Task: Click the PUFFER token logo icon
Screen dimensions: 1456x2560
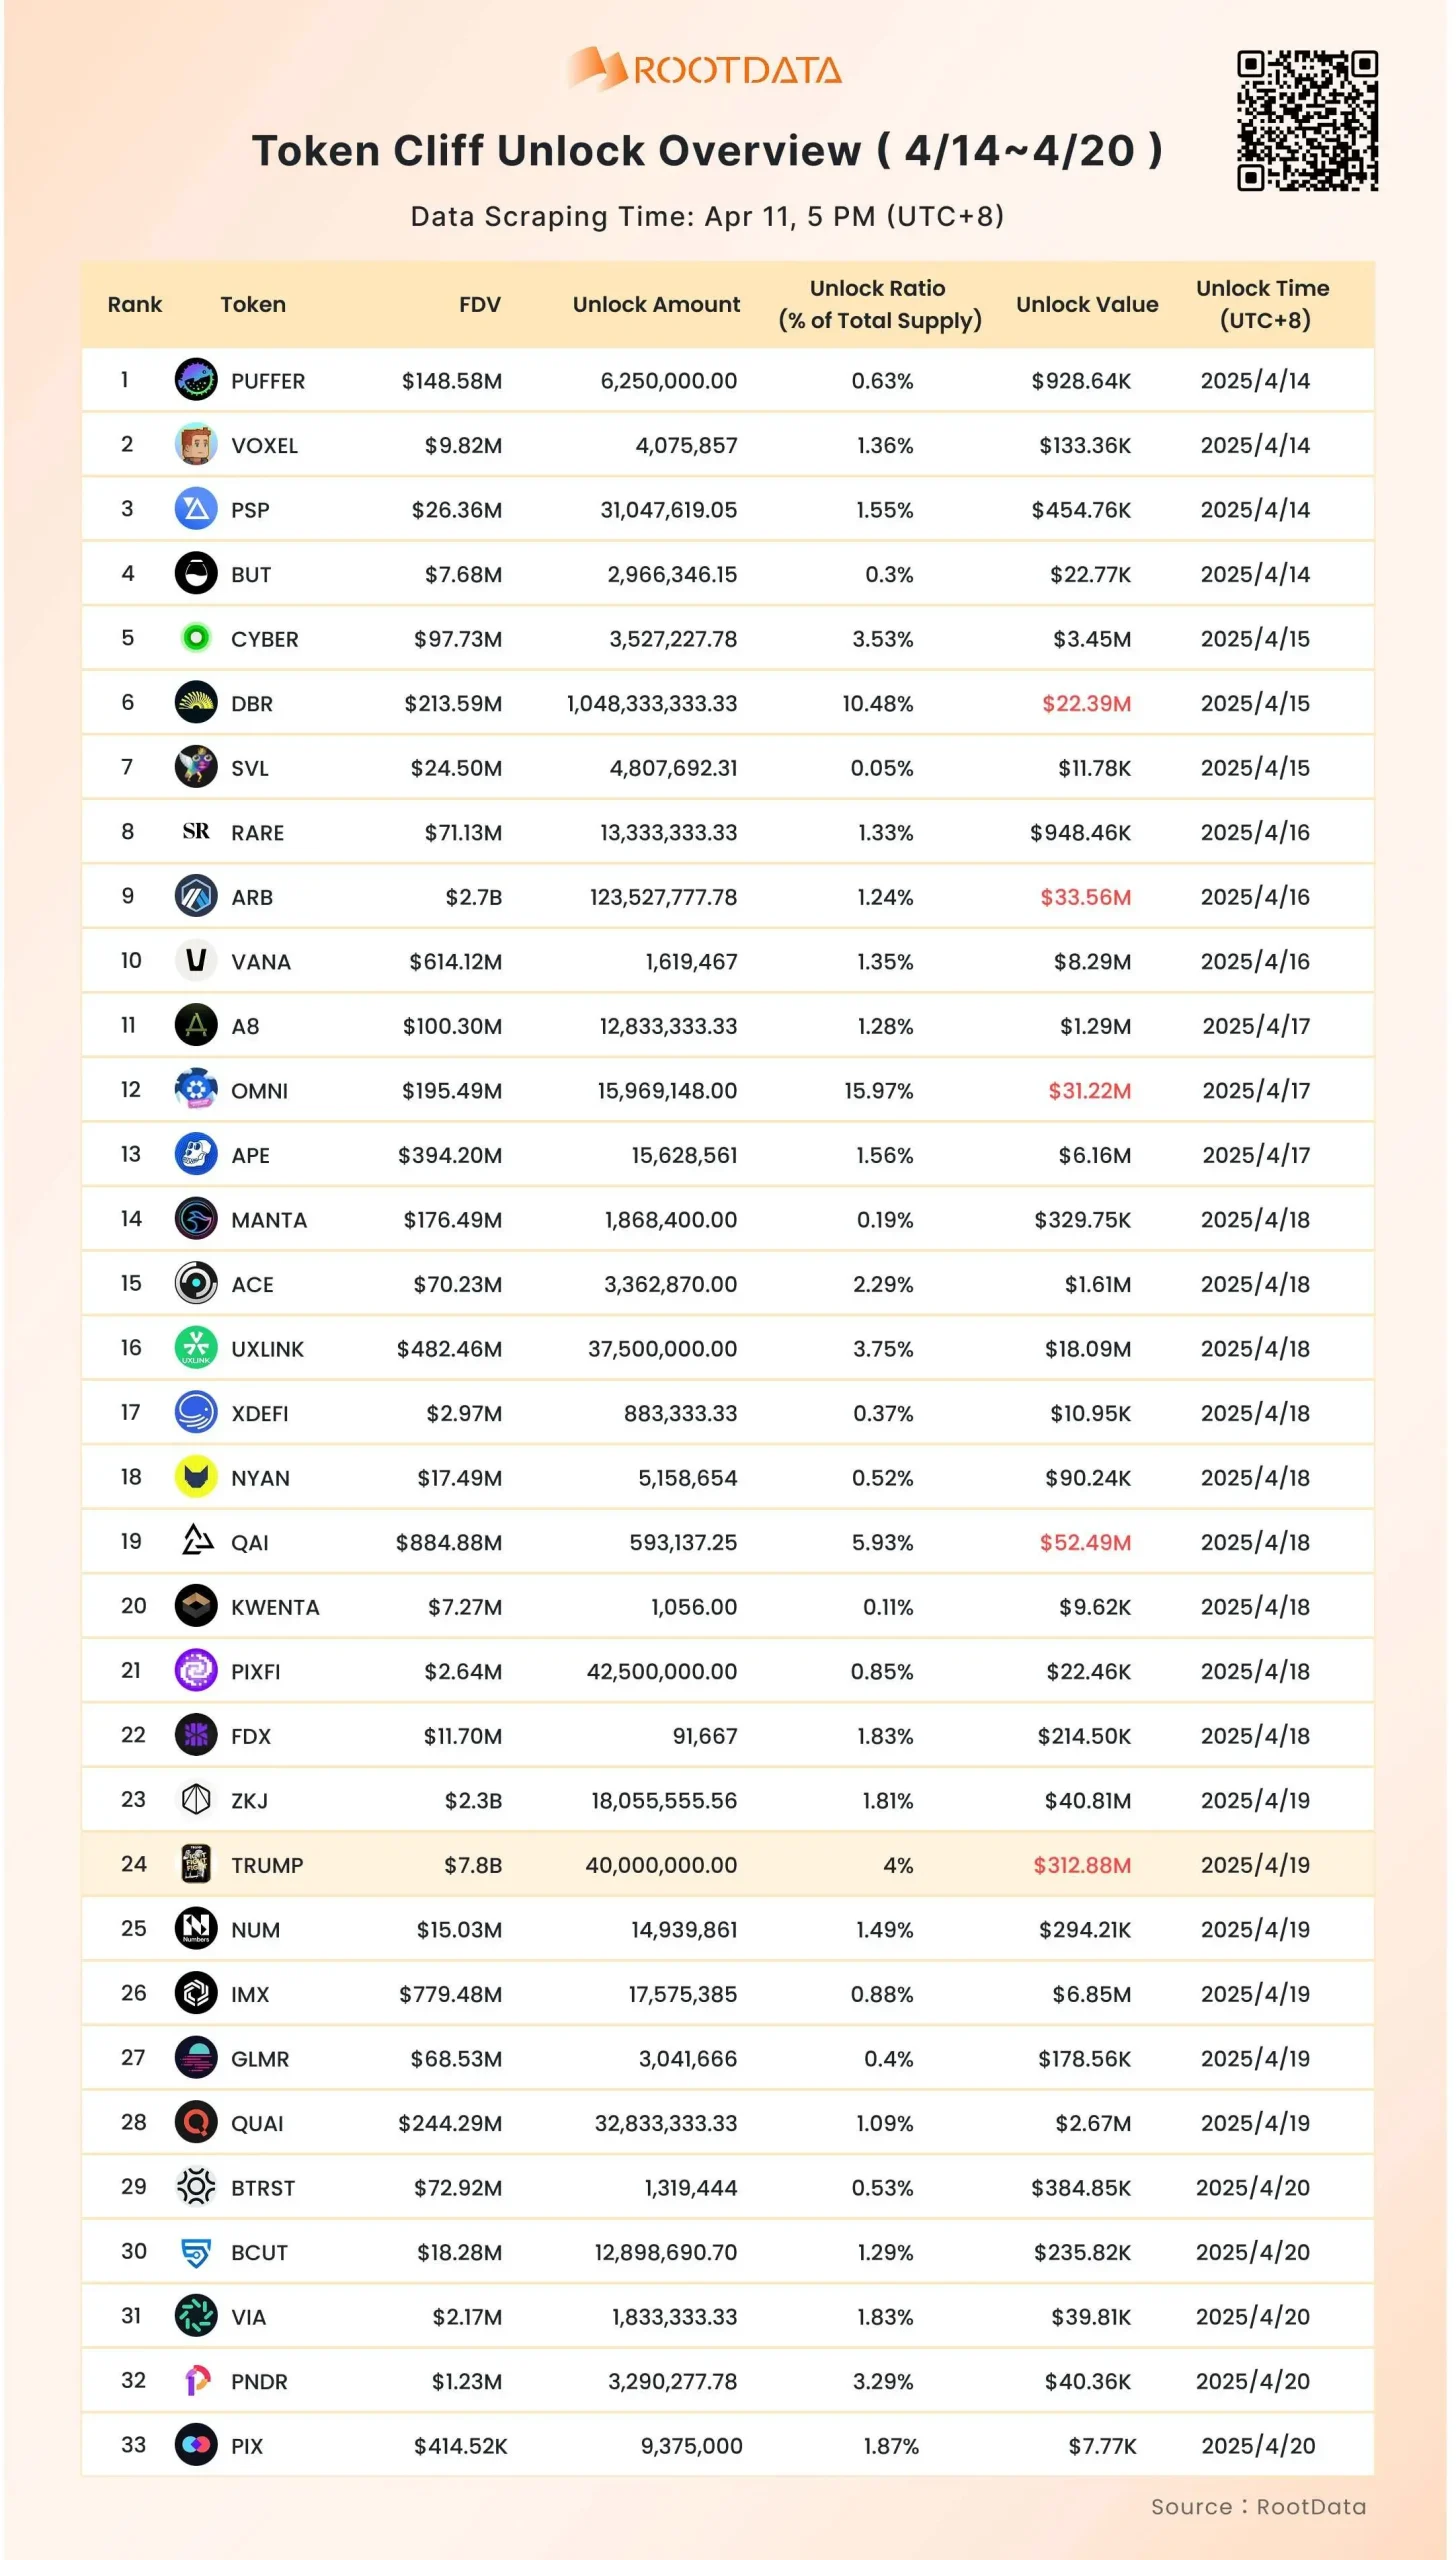Action: point(196,380)
